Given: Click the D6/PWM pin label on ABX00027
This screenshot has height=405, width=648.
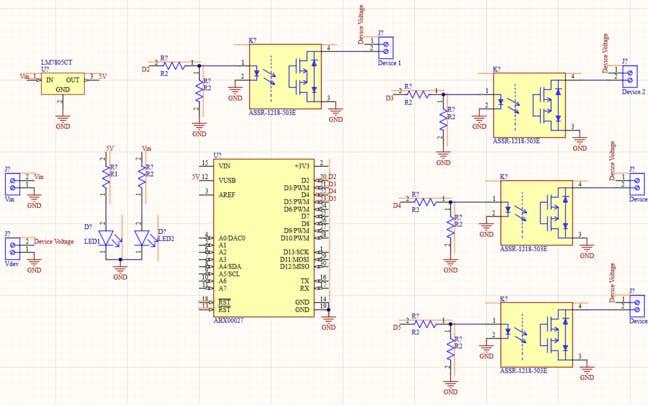Looking at the screenshot, I should (296, 209).
